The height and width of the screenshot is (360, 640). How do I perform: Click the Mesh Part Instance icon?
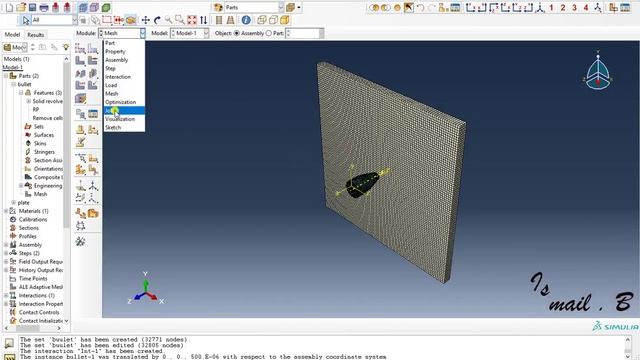(x=80, y=61)
